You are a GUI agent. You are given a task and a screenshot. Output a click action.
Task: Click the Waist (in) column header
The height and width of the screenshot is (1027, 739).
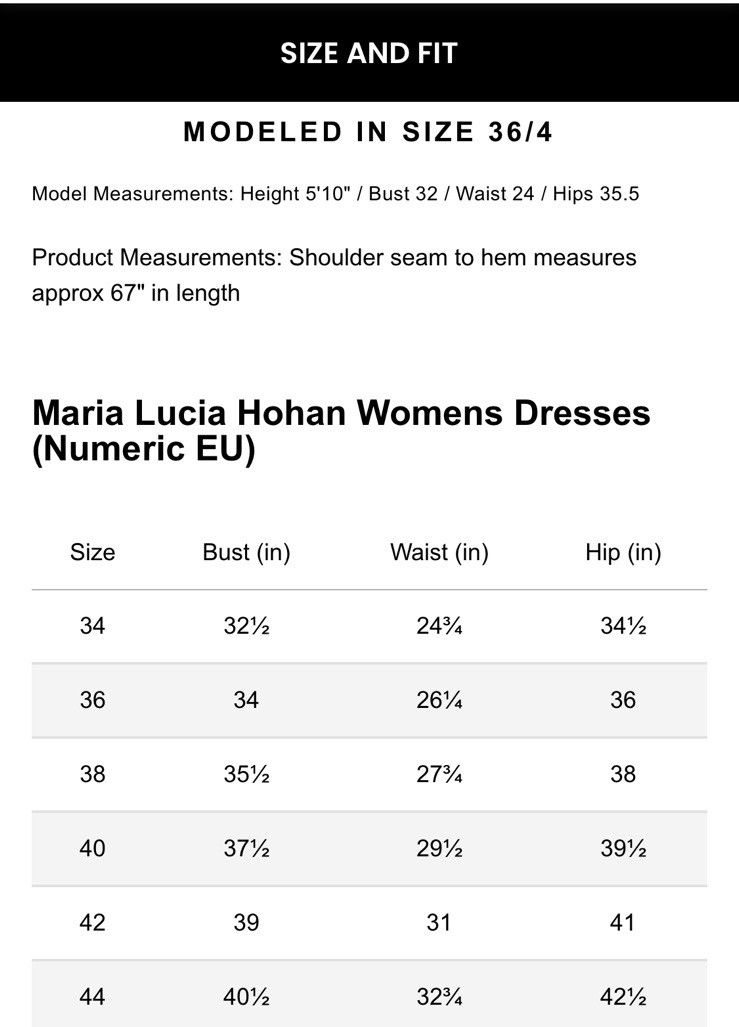439,552
